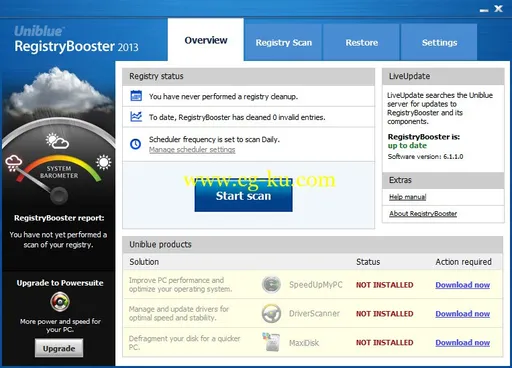Click NOT INSTALLED status for MaxDisk

coord(385,342)
